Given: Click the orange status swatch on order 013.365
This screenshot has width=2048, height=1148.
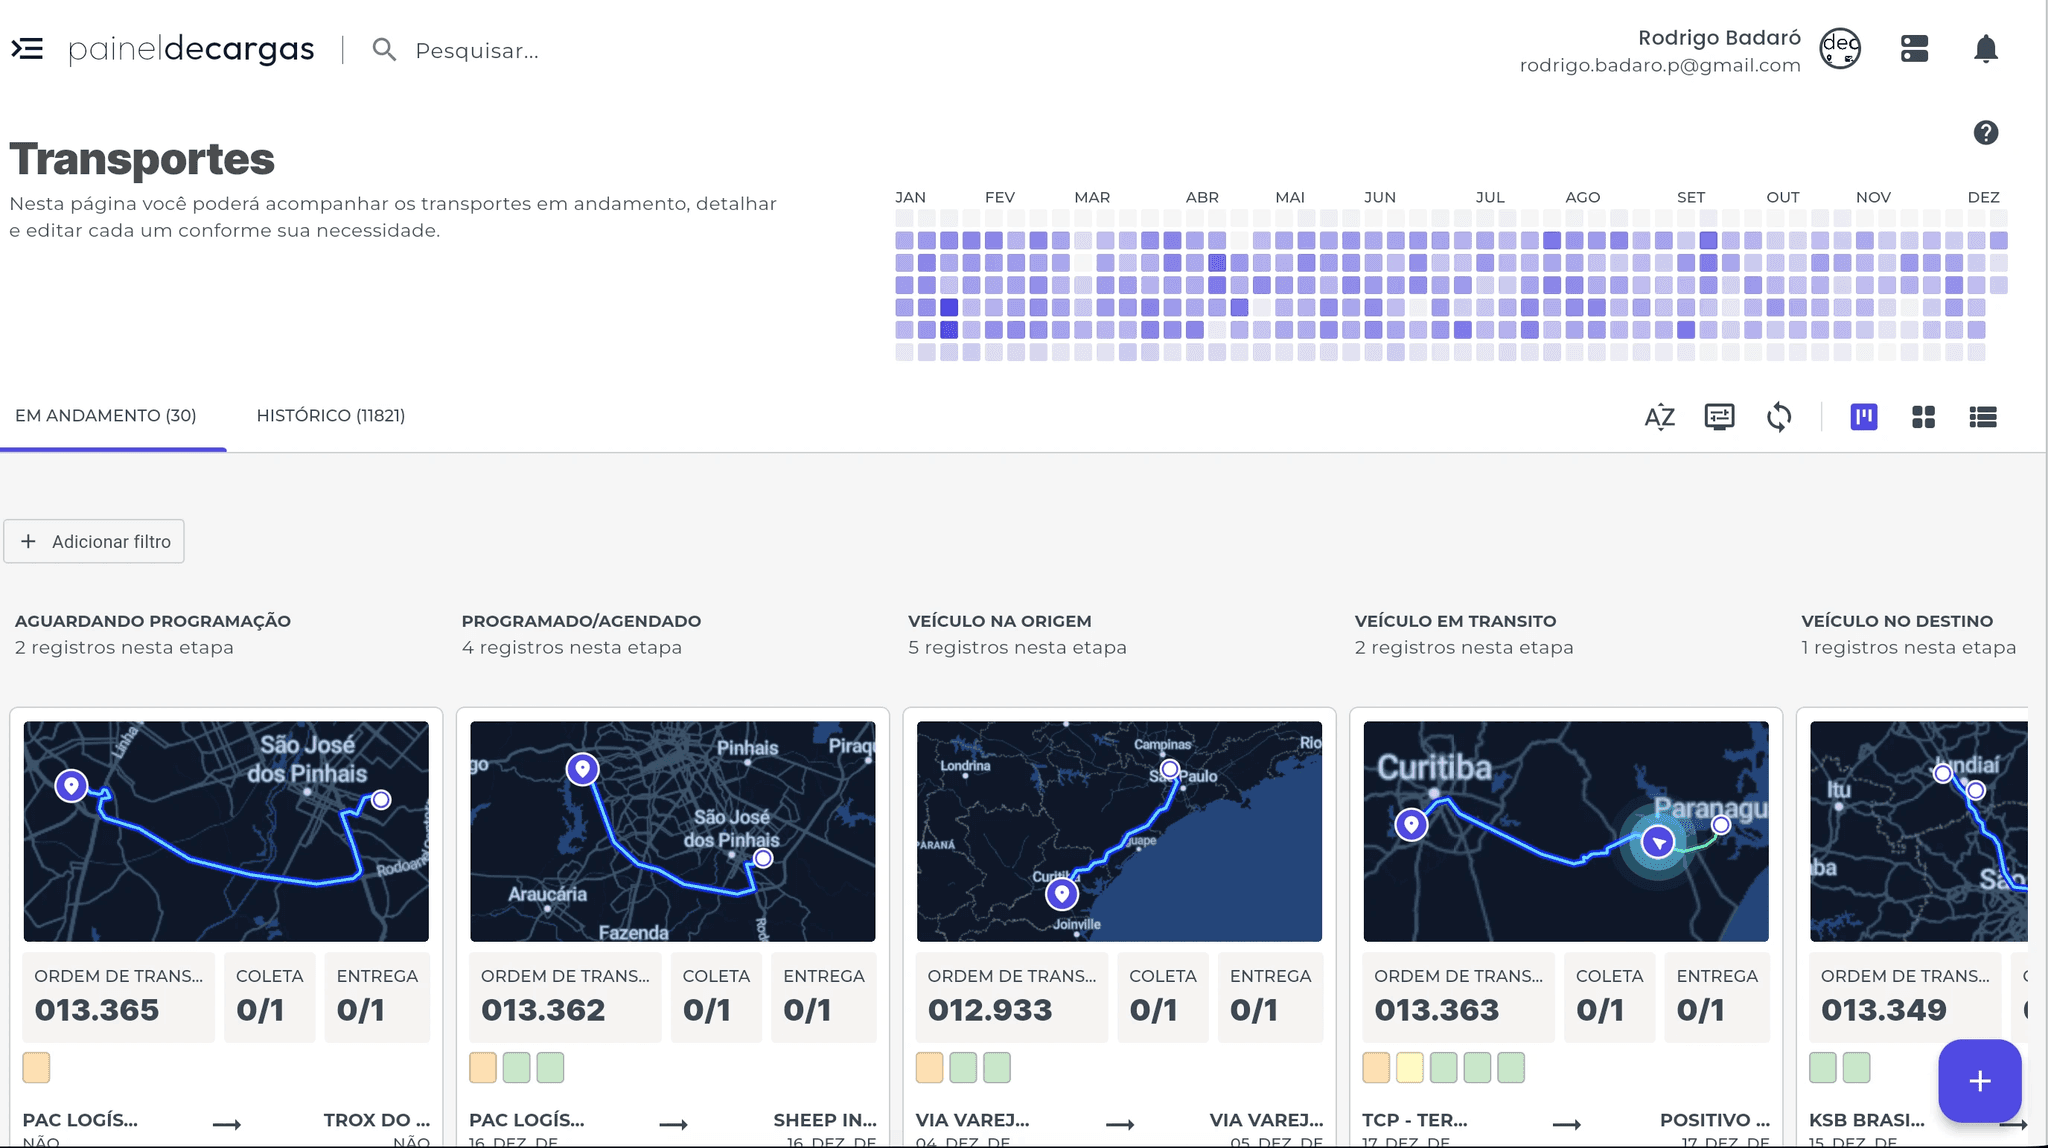Looking at the screenshot, I should [x=36, y=1068].
